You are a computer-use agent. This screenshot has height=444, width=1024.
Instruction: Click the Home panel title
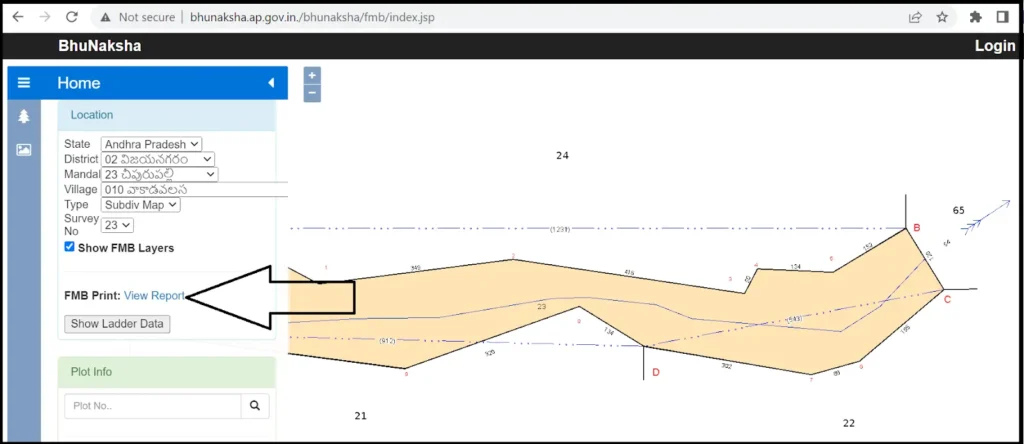[79, 83]
